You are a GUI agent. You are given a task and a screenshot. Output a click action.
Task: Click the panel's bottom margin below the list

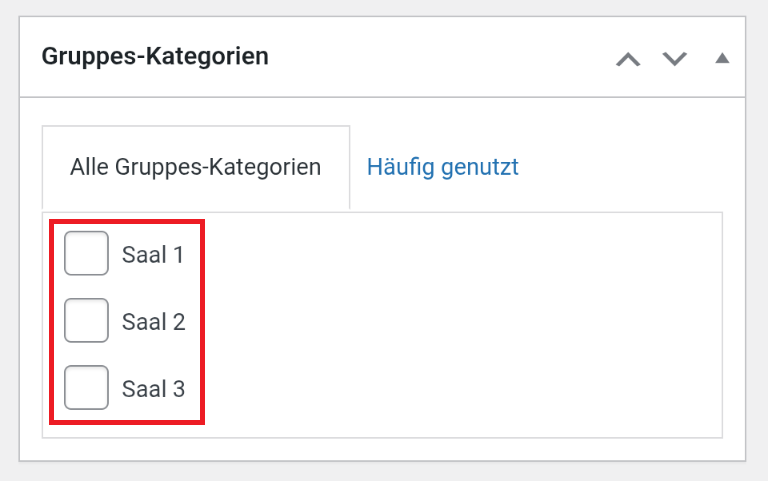click(382, 450)
